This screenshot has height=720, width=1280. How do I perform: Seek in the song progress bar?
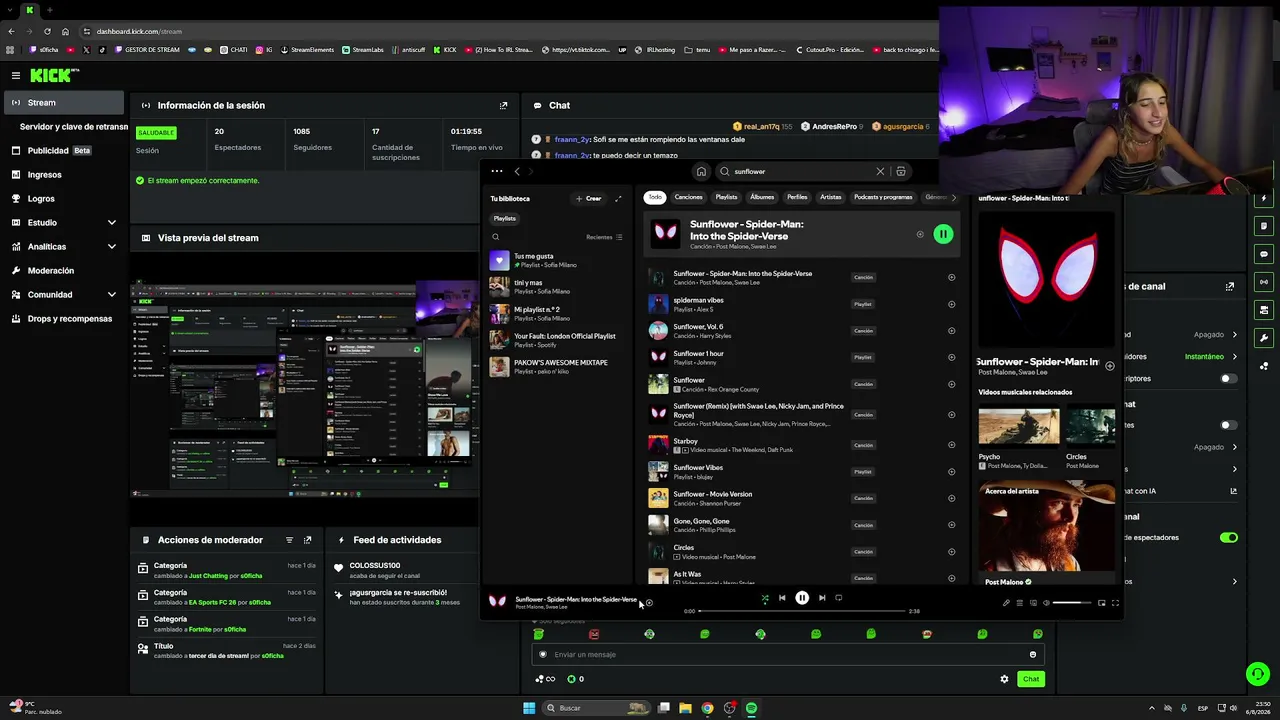[x=802, y=611]
